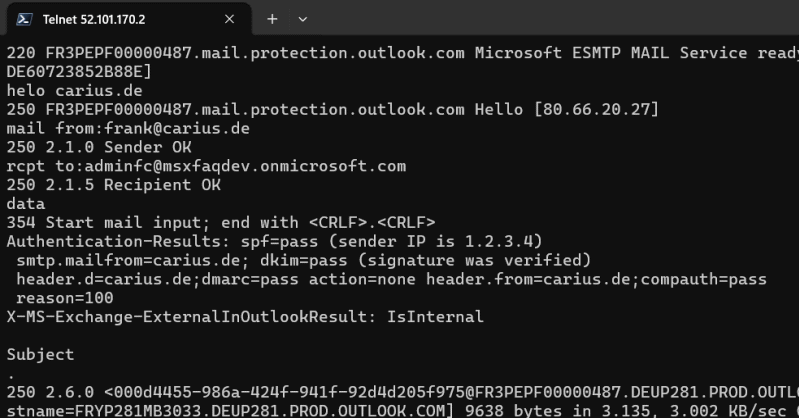Click the 'data' command line

[x=25, y=204]
